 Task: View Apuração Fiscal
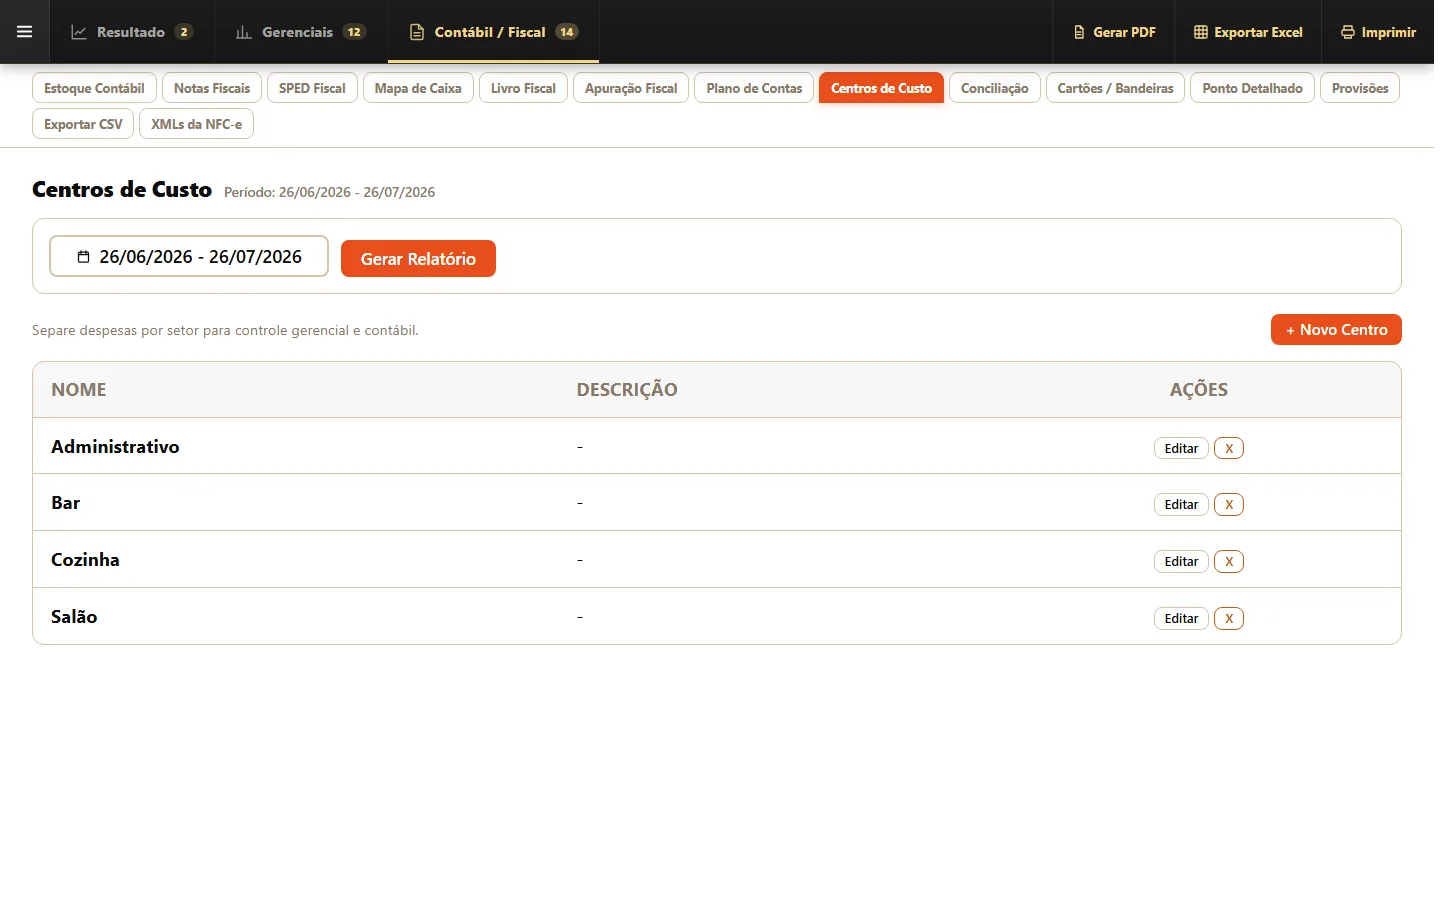click(631, 88)
